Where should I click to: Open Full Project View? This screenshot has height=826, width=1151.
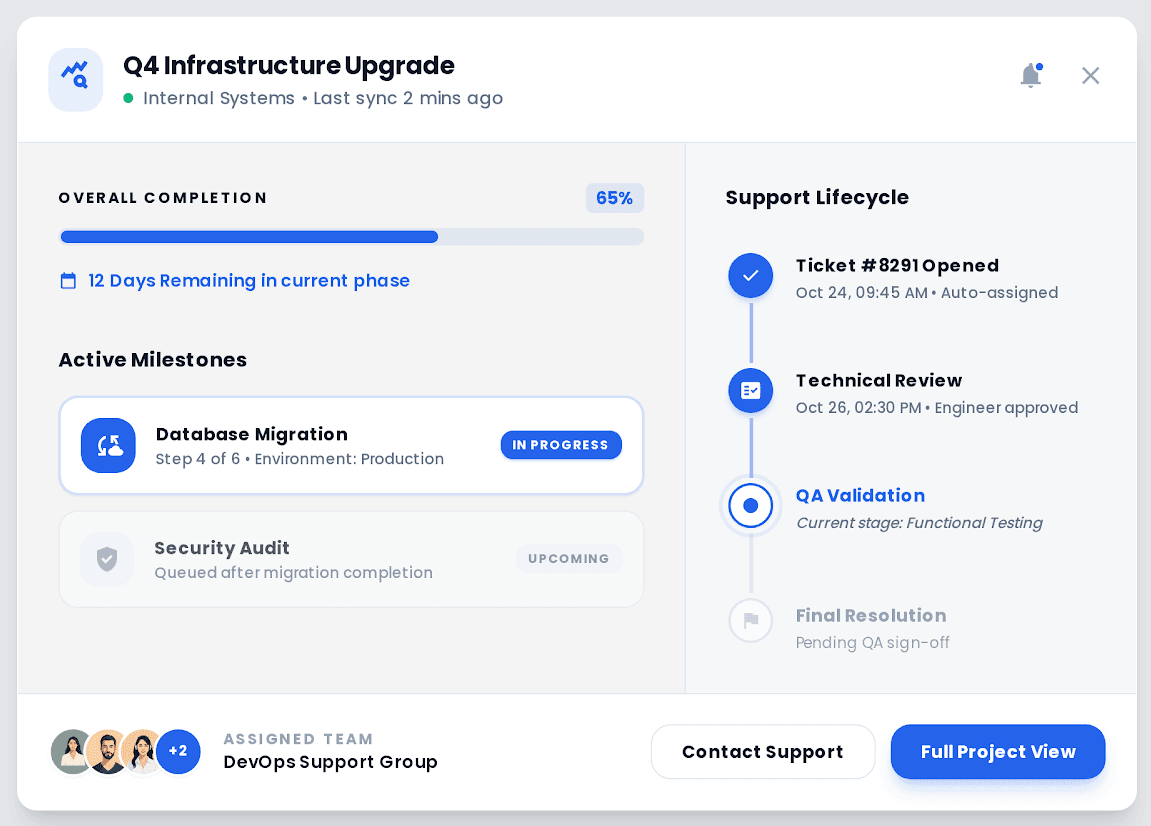coord(997,751)
